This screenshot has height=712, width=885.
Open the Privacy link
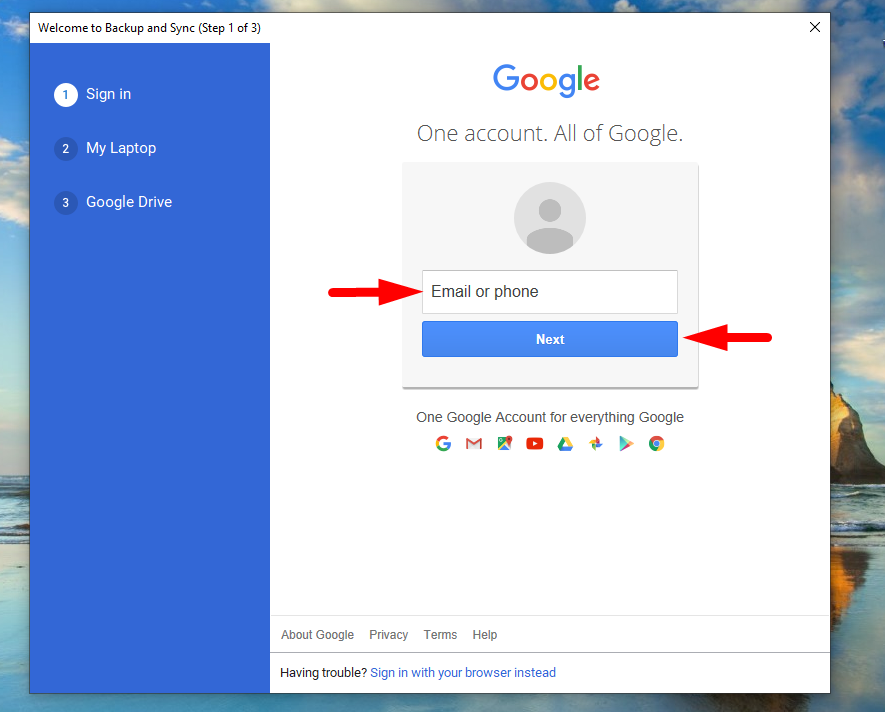click(x=388, y=635)
